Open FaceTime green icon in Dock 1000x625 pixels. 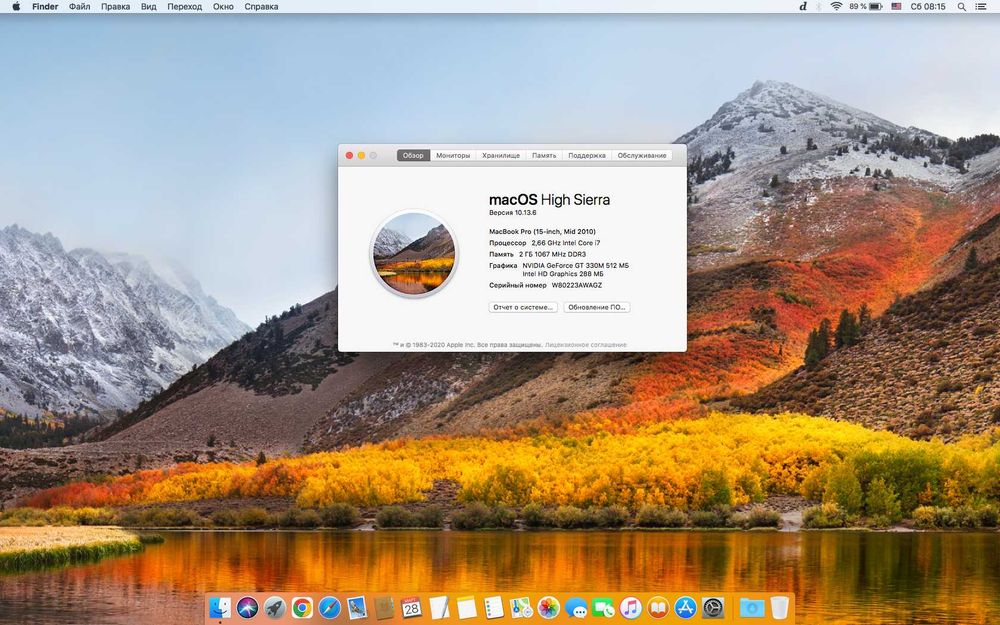coord(603,608)
